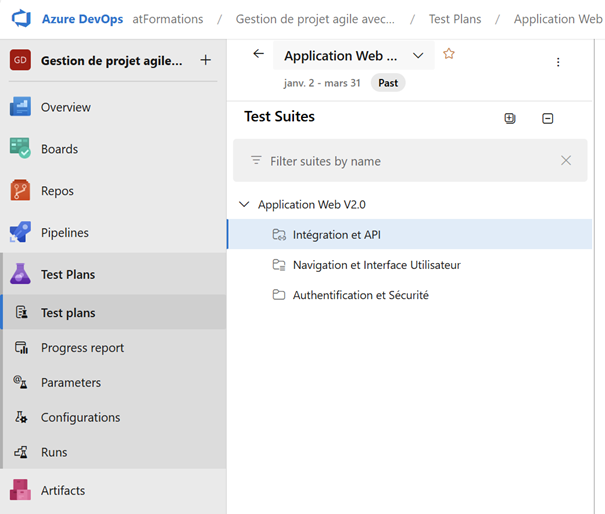Mark test plan as favorite star

[x=449, y=55]
